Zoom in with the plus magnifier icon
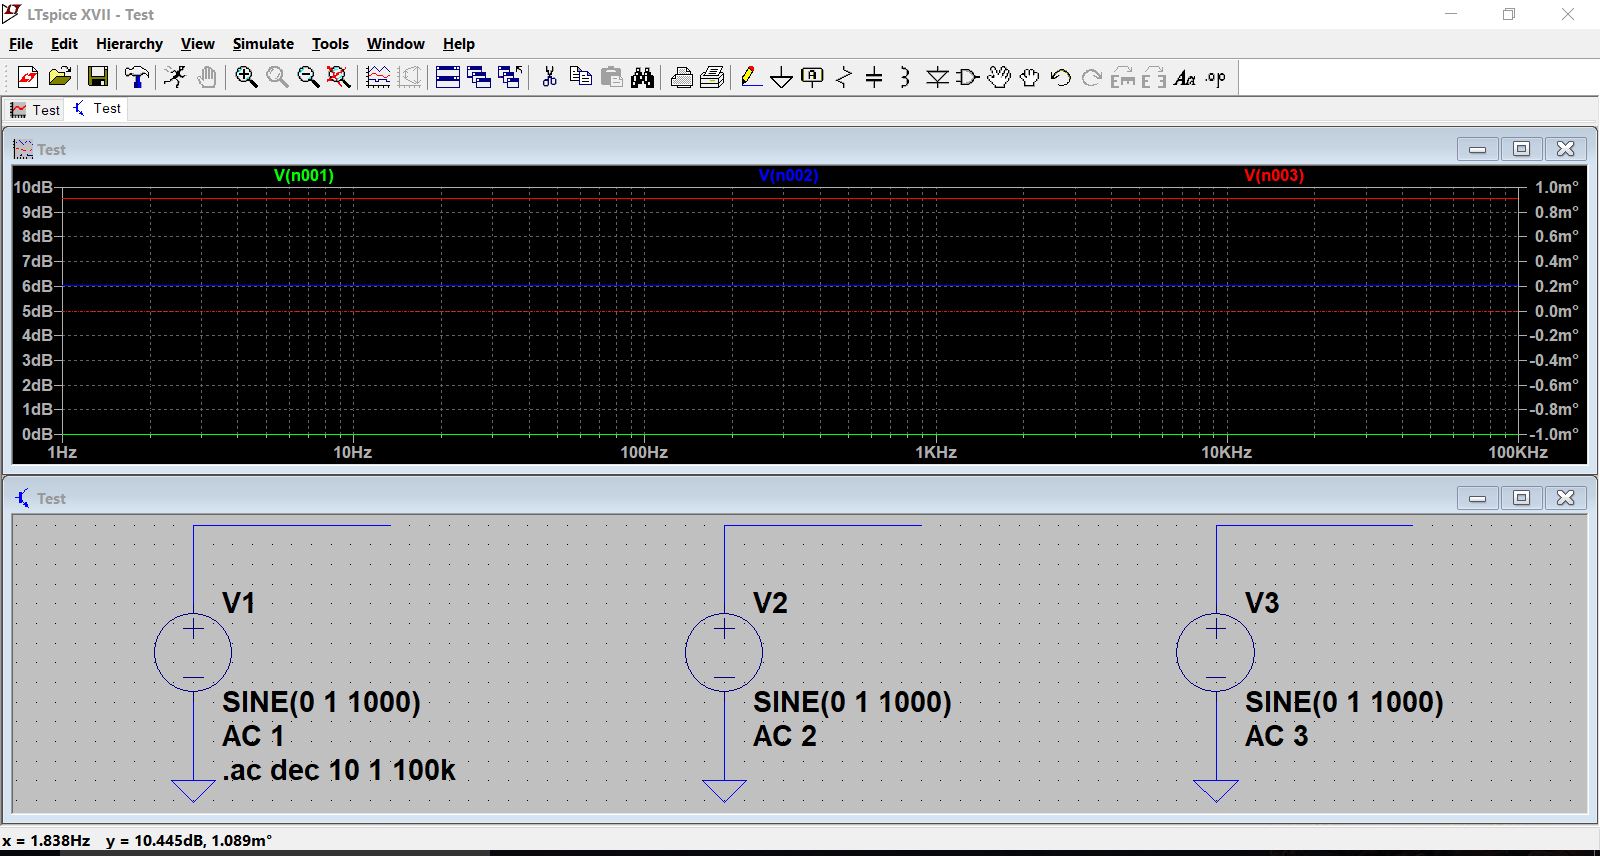 (x=246, y=77)
